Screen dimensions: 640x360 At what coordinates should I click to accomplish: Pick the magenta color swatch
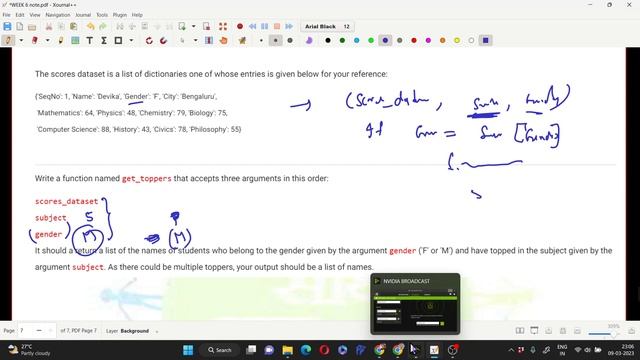click(x=428, y=40)
